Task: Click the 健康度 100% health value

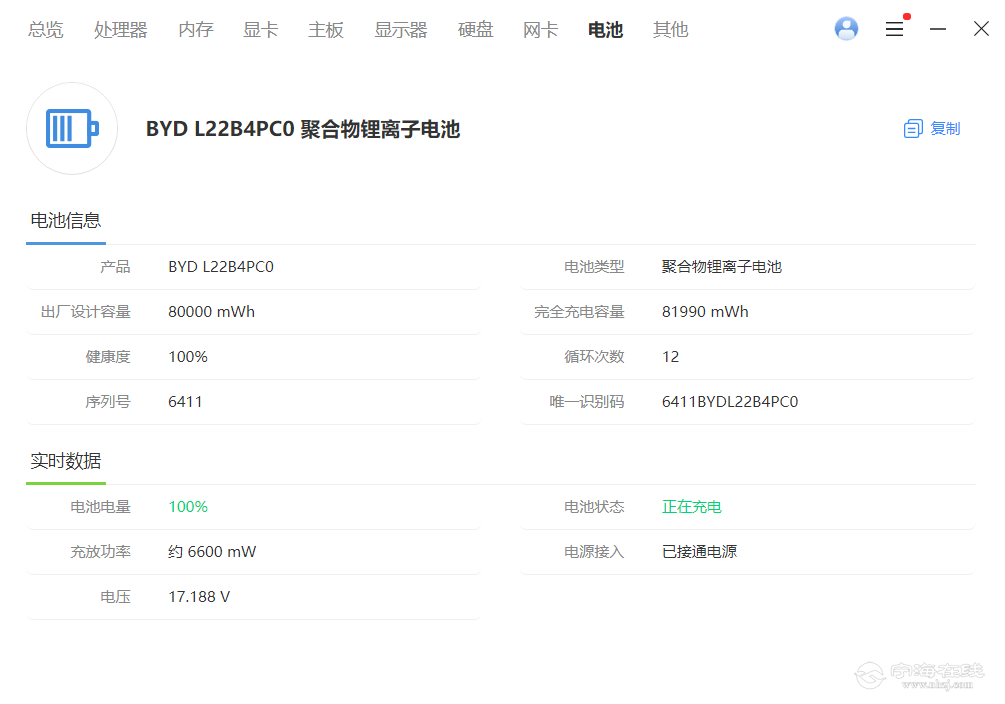Action: coord(188,356)
